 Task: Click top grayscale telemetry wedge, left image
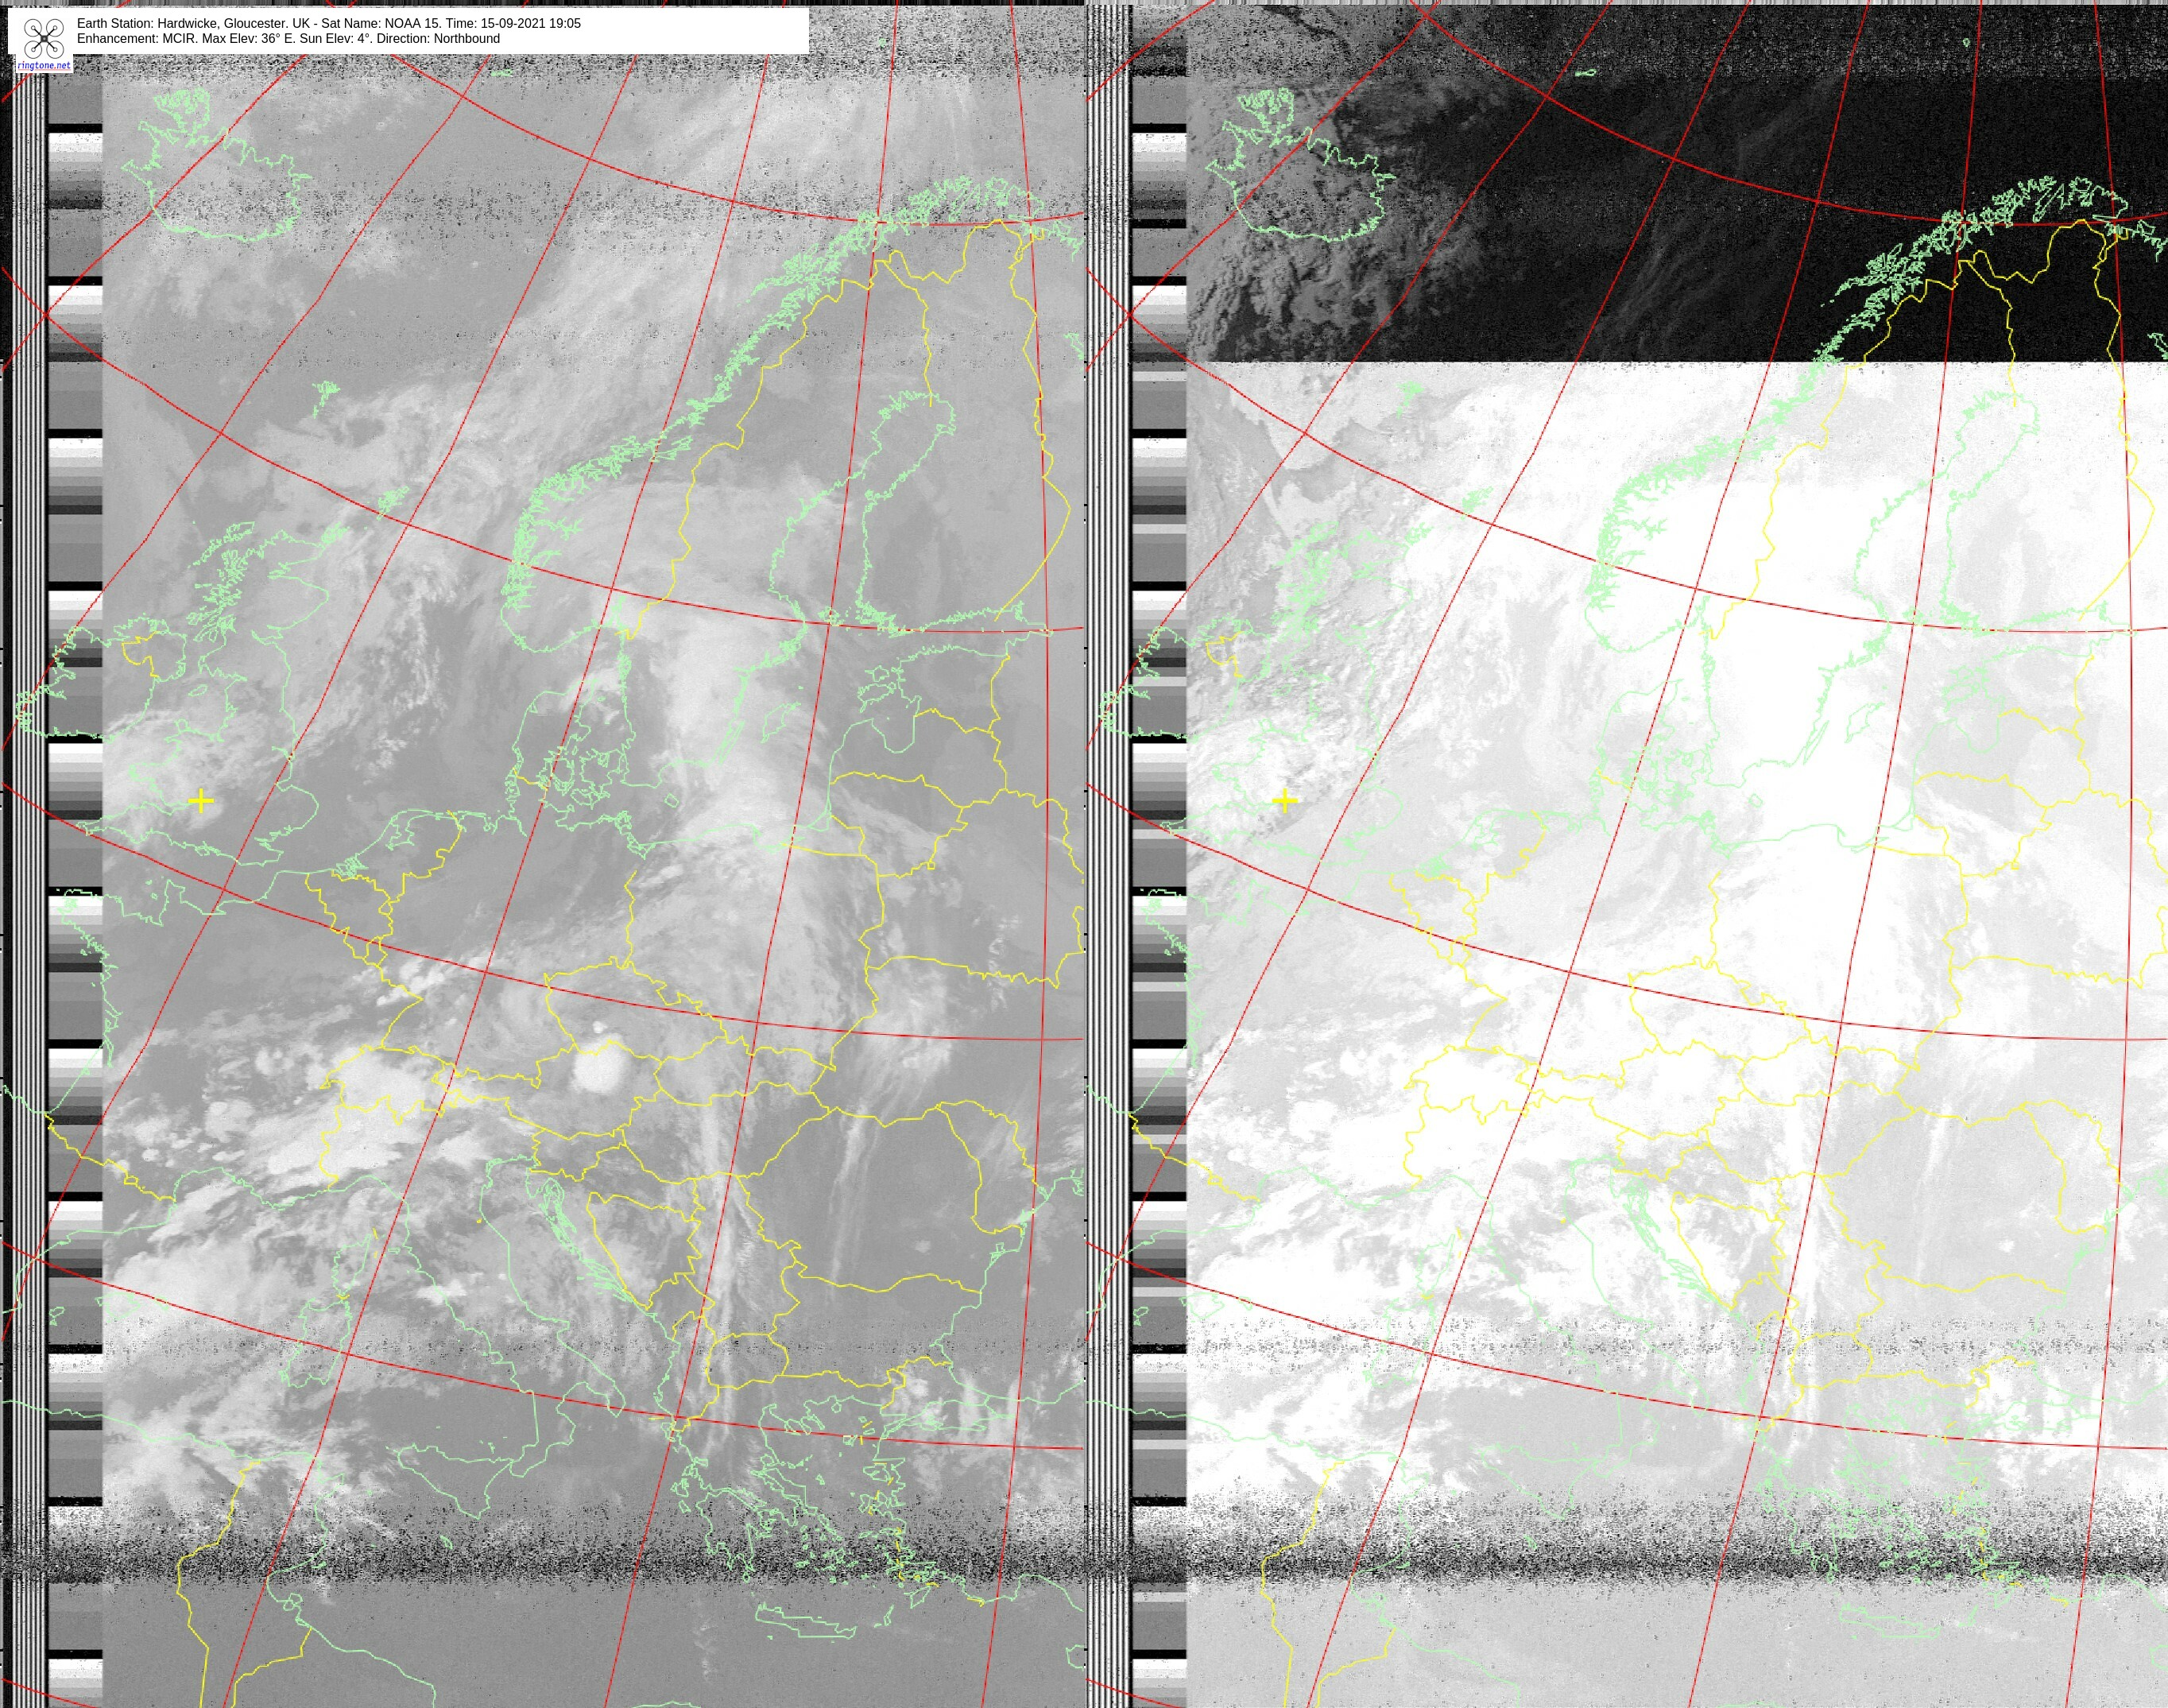pyautogui.click(x=75, y=170)
